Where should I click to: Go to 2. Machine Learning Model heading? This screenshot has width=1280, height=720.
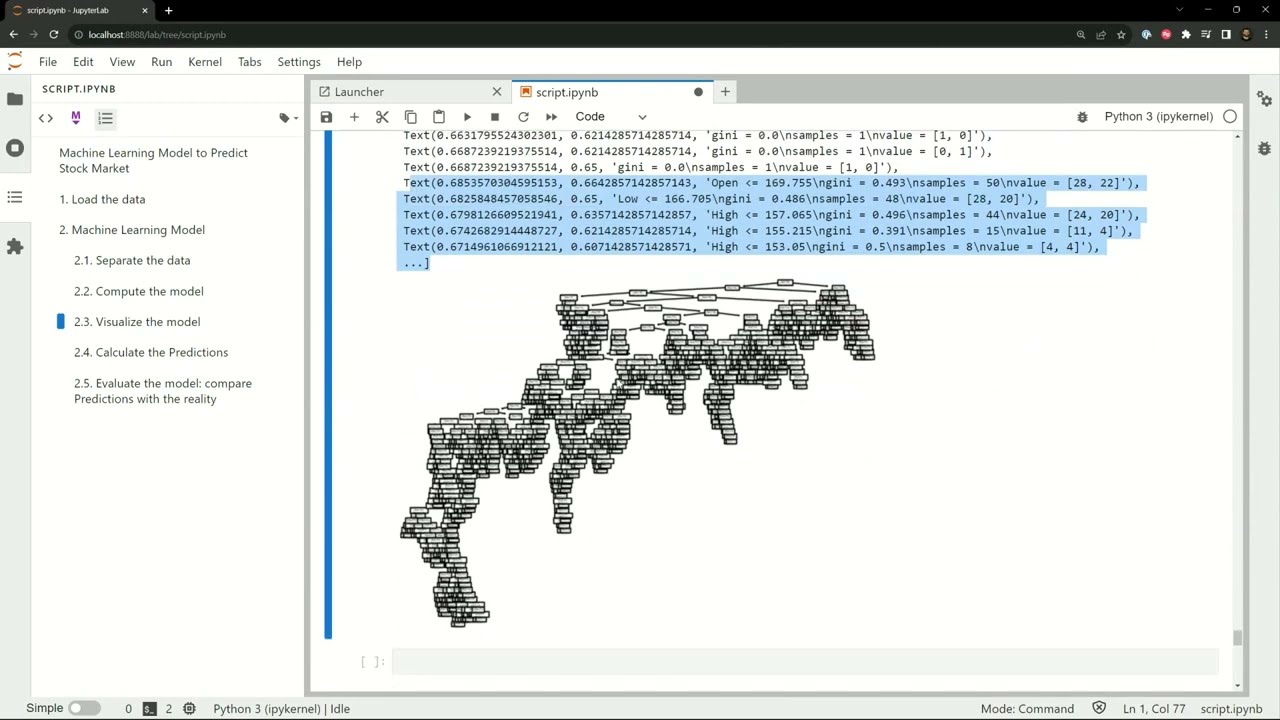(x=132, y=230)
